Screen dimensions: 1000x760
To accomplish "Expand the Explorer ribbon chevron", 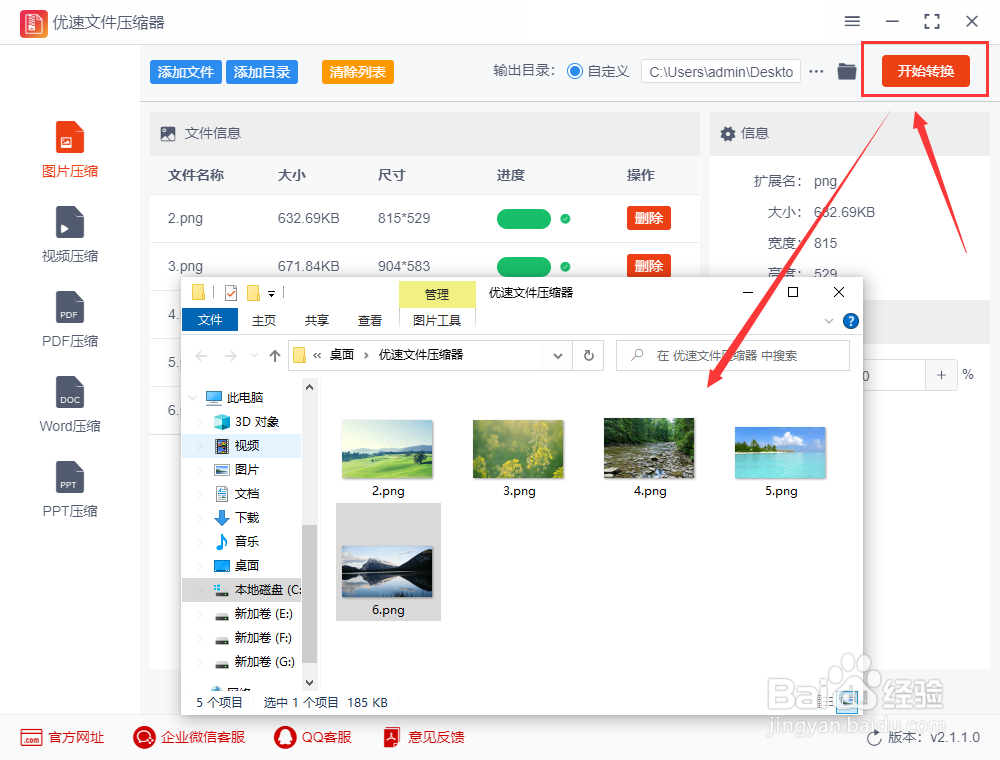I will tap(828, 321).
